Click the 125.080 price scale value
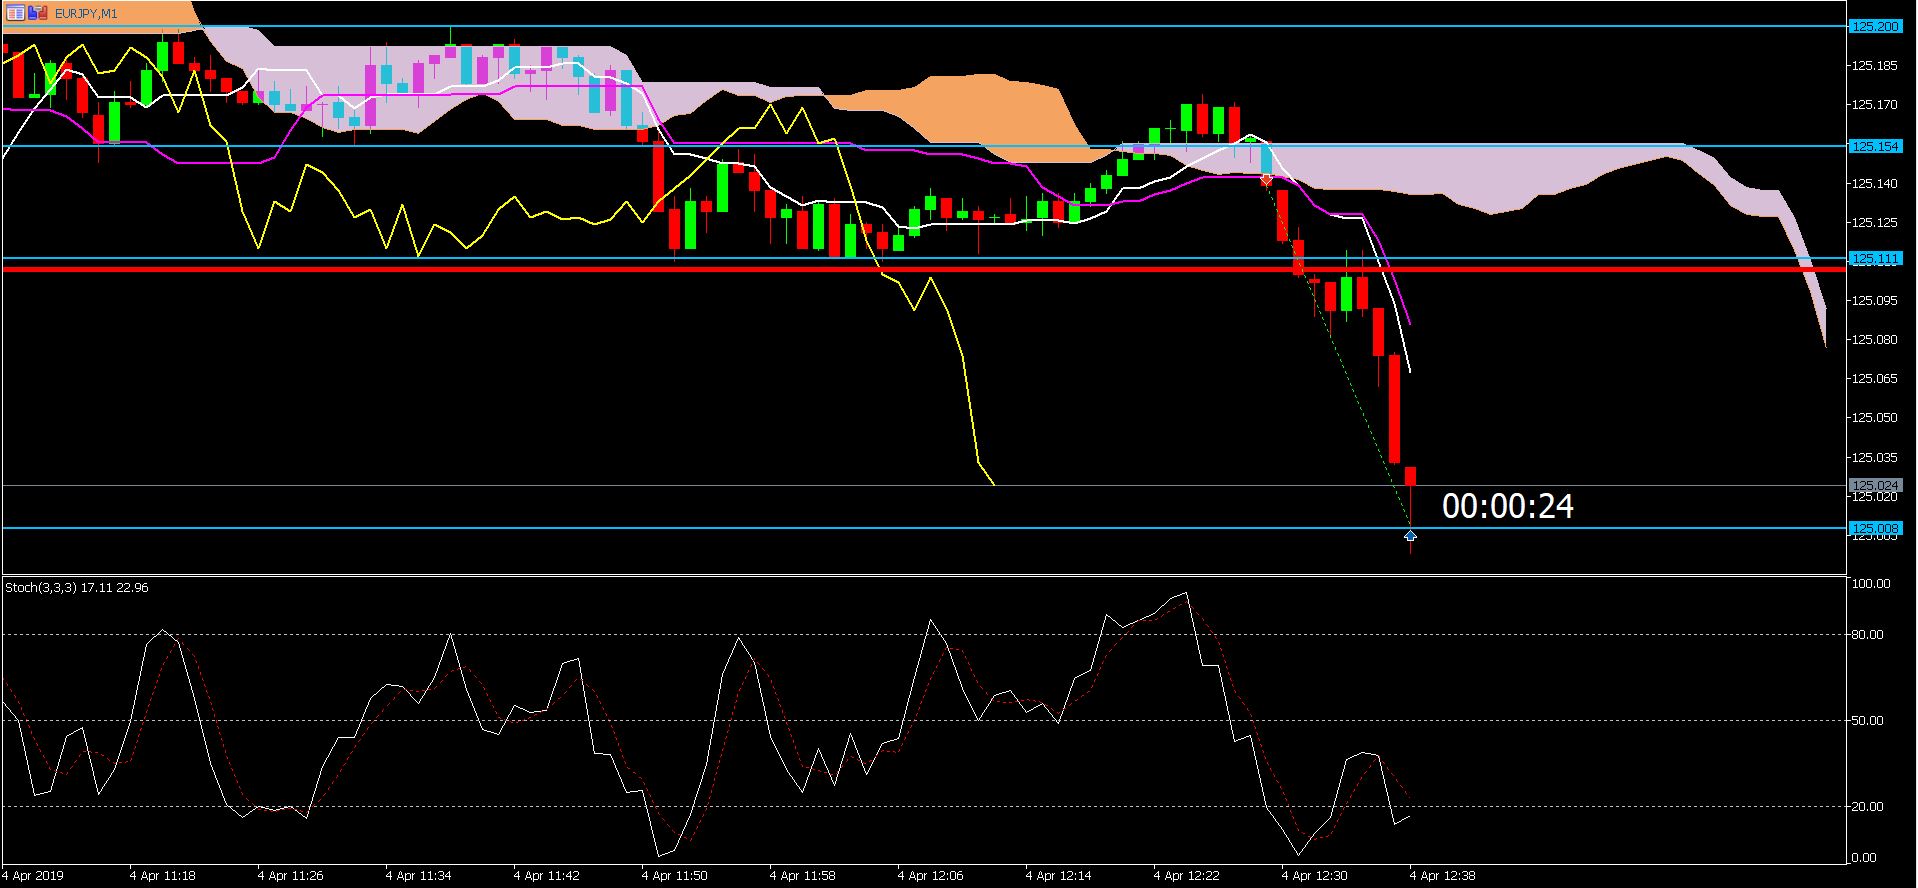 (1875, 339)
